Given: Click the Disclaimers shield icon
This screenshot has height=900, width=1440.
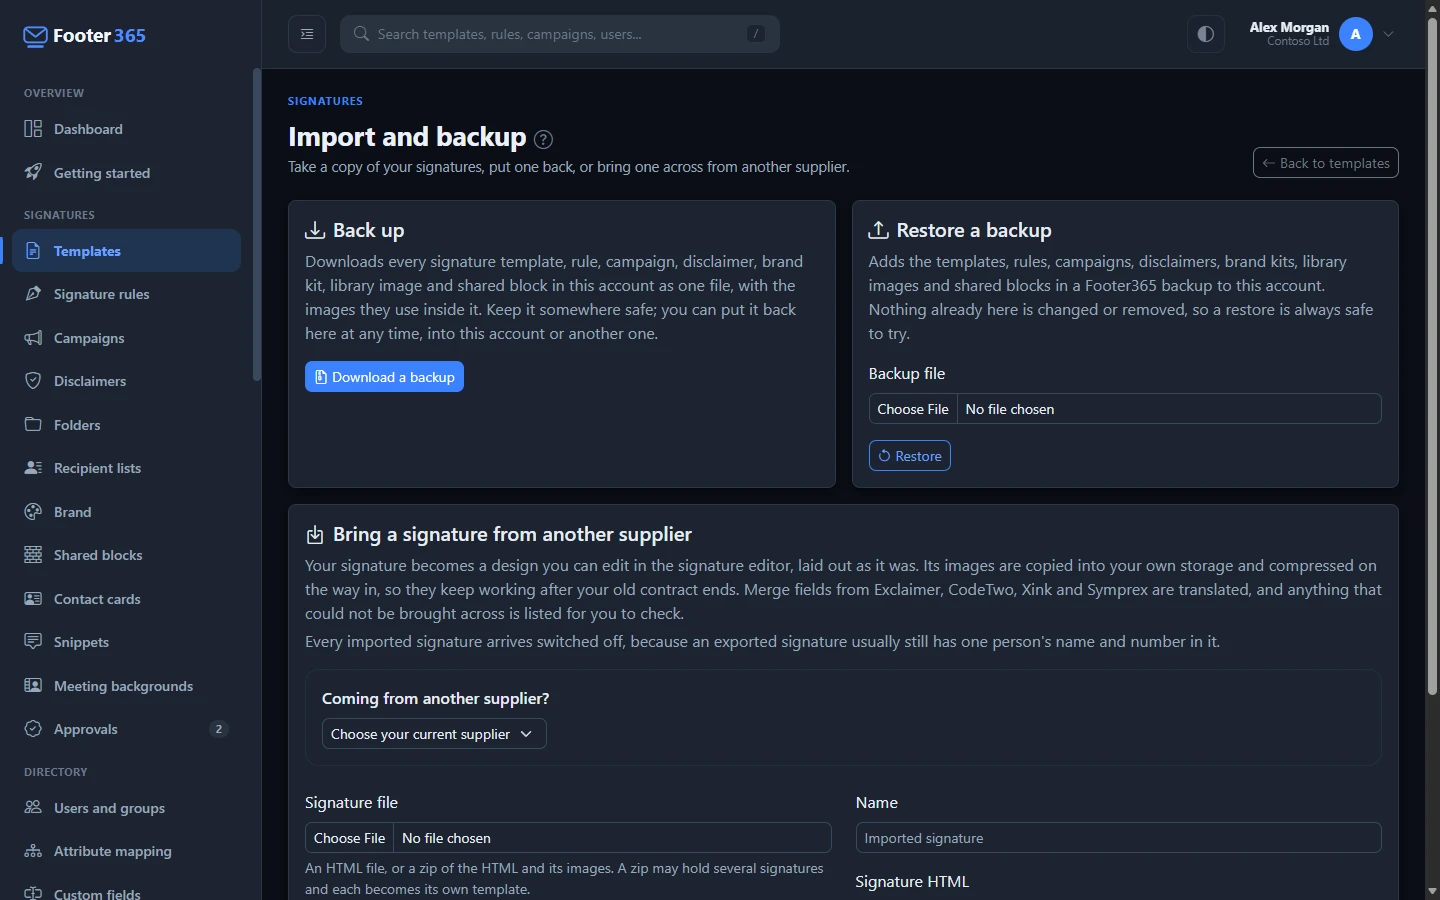Looking at the screenshot, I should (33, 381).
